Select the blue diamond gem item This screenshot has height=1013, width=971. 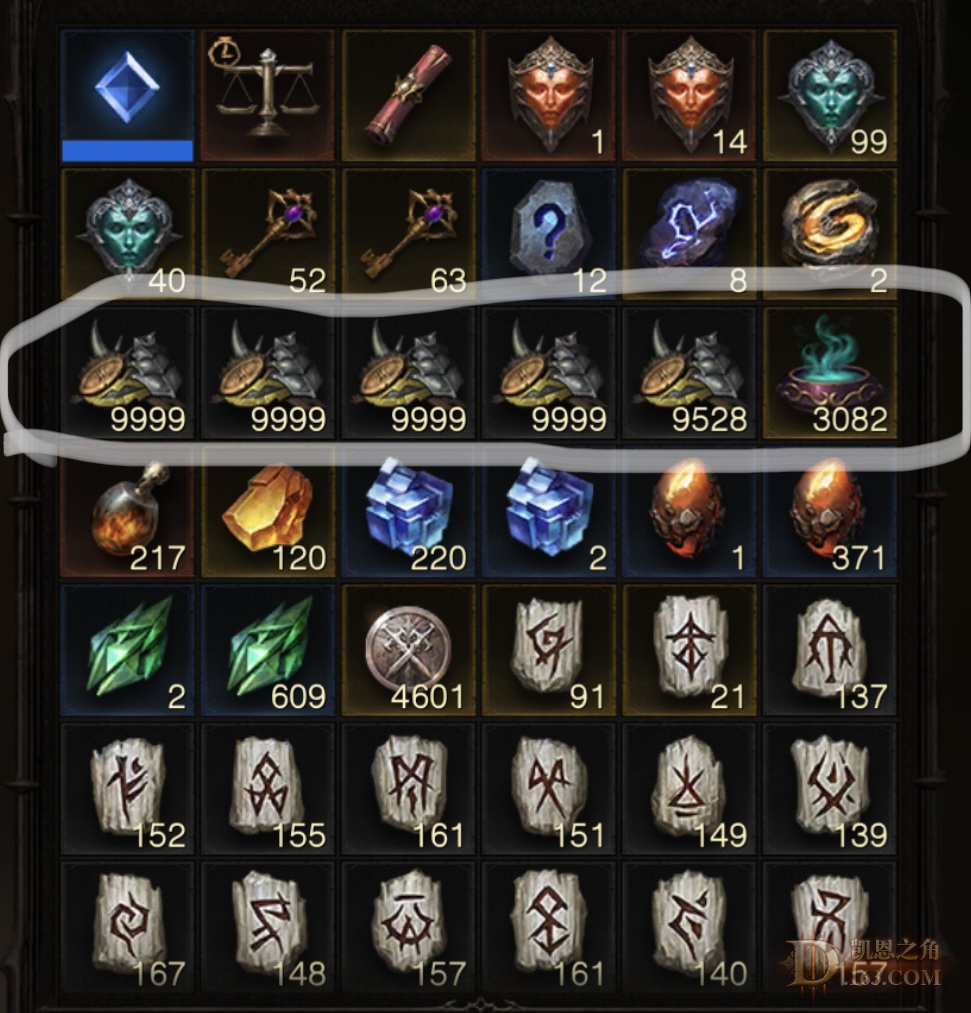tap(127, 96)
